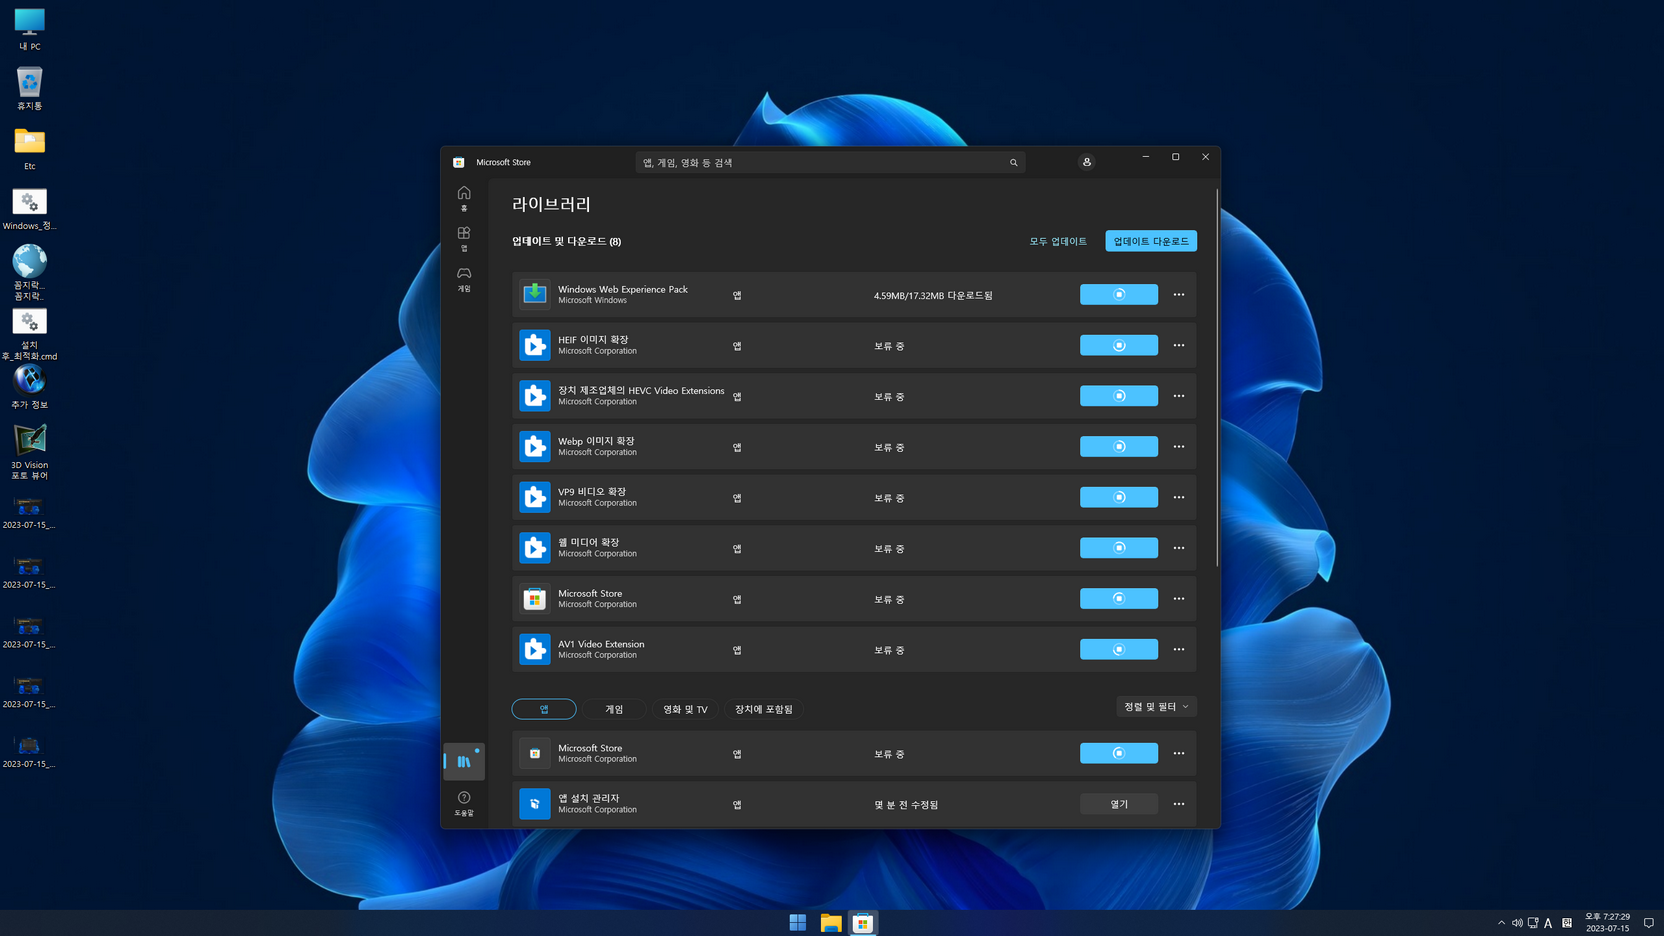Open more options for Windows Web Experience Pack

click(x=1179, y=294)
